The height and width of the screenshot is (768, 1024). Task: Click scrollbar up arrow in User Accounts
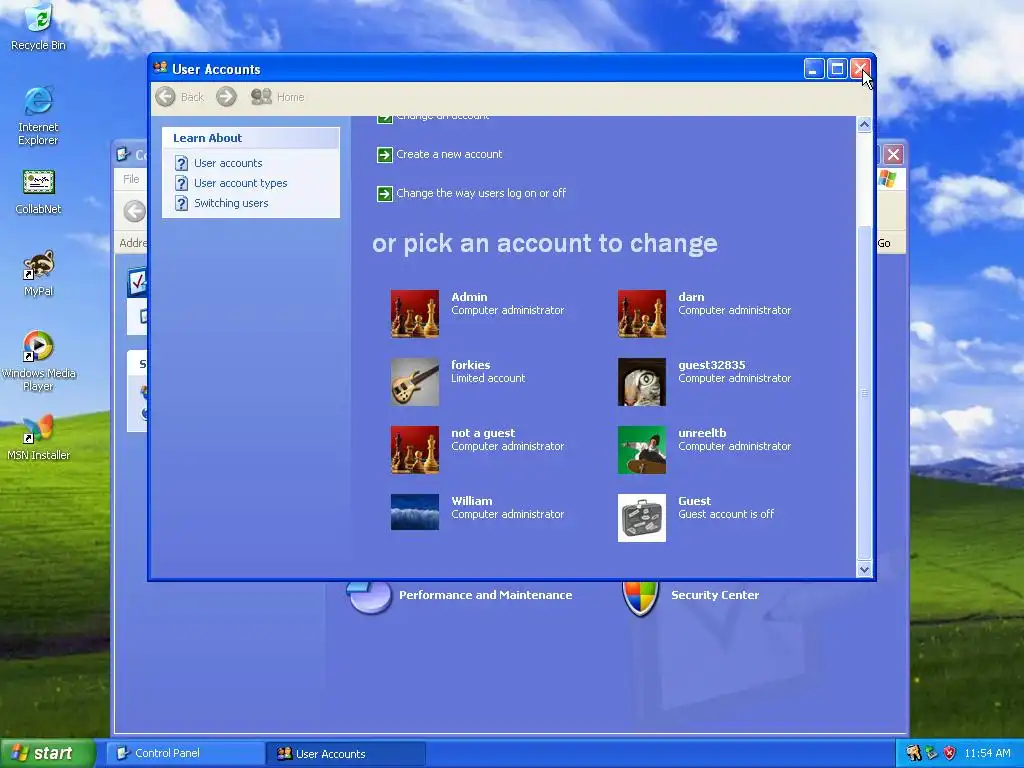click(864, 125)
